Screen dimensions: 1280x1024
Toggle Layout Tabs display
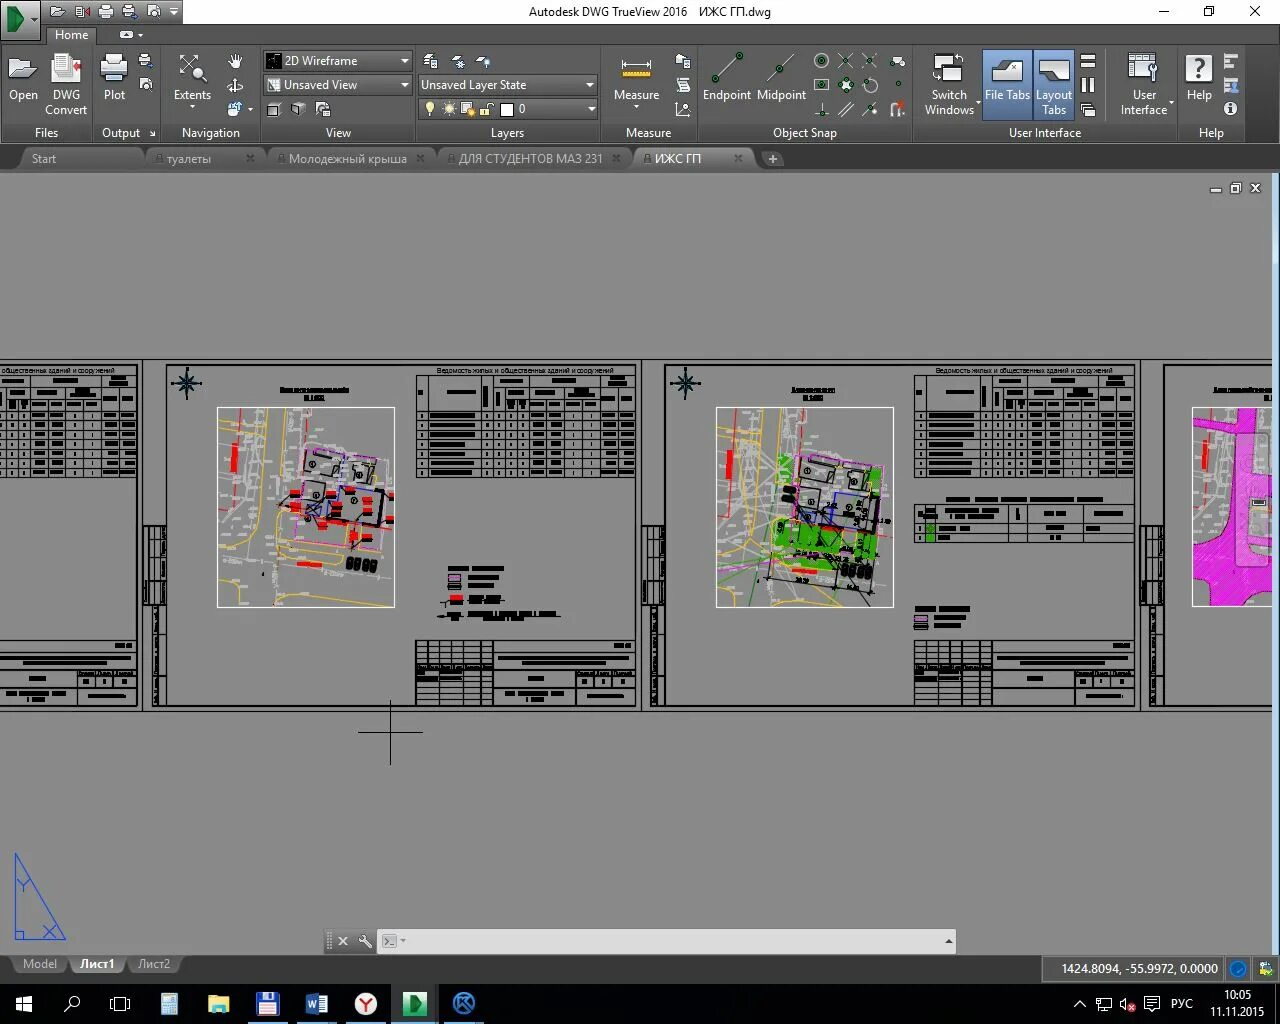(1054, 85)
